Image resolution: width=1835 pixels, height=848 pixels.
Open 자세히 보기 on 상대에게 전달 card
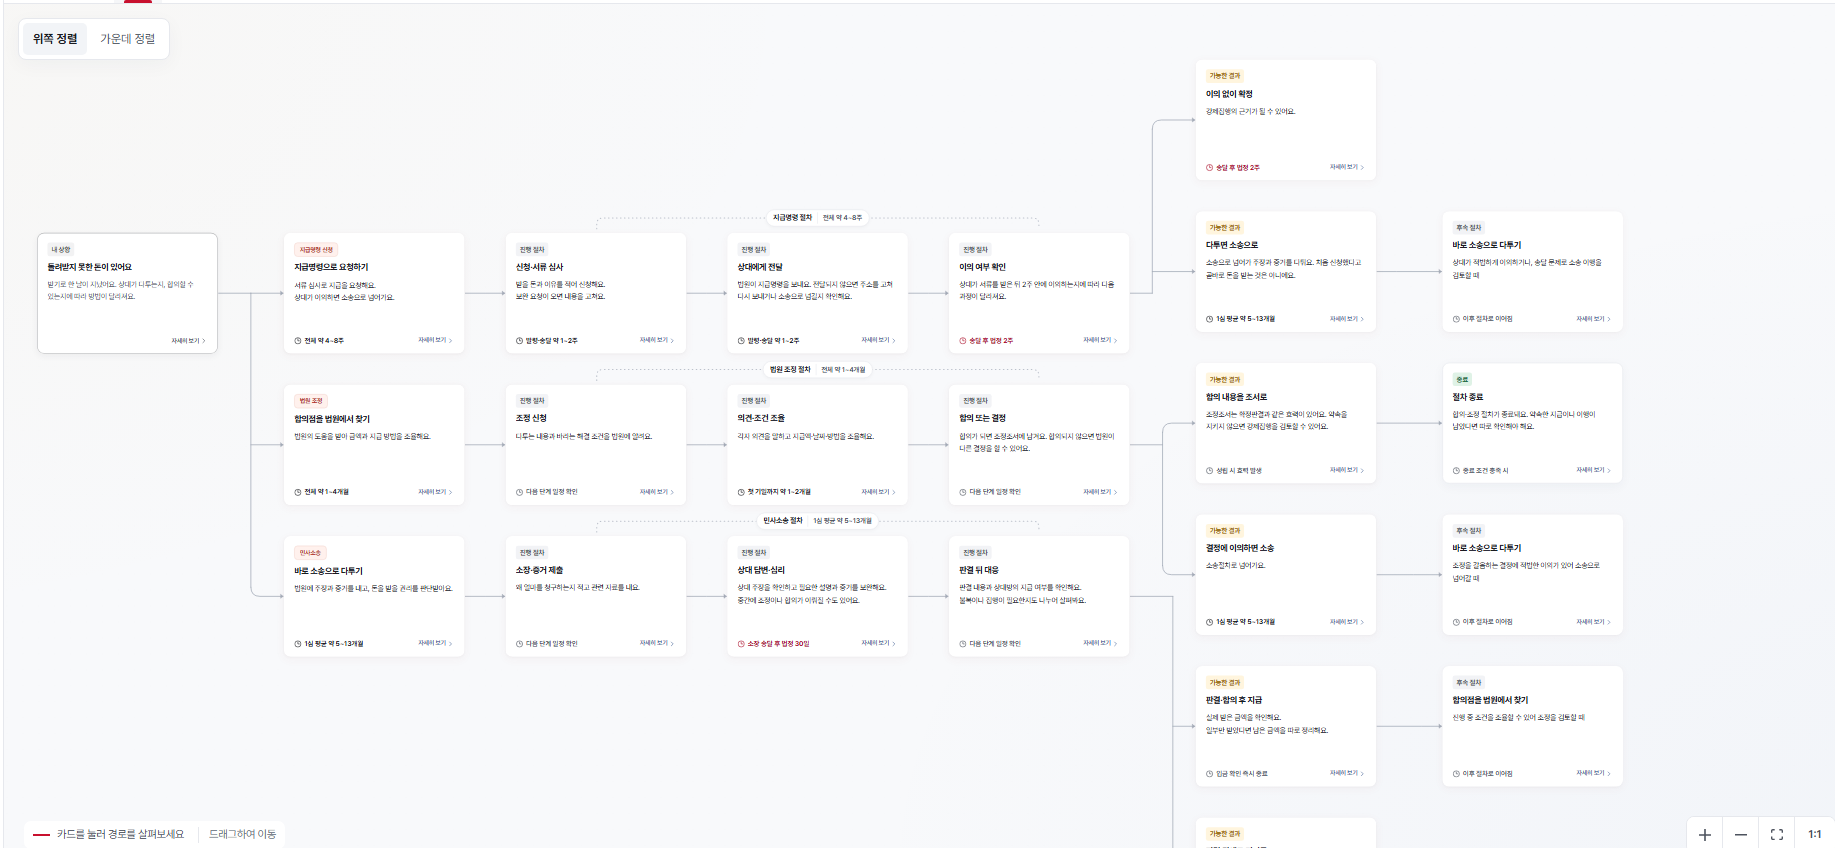[879, 340]
